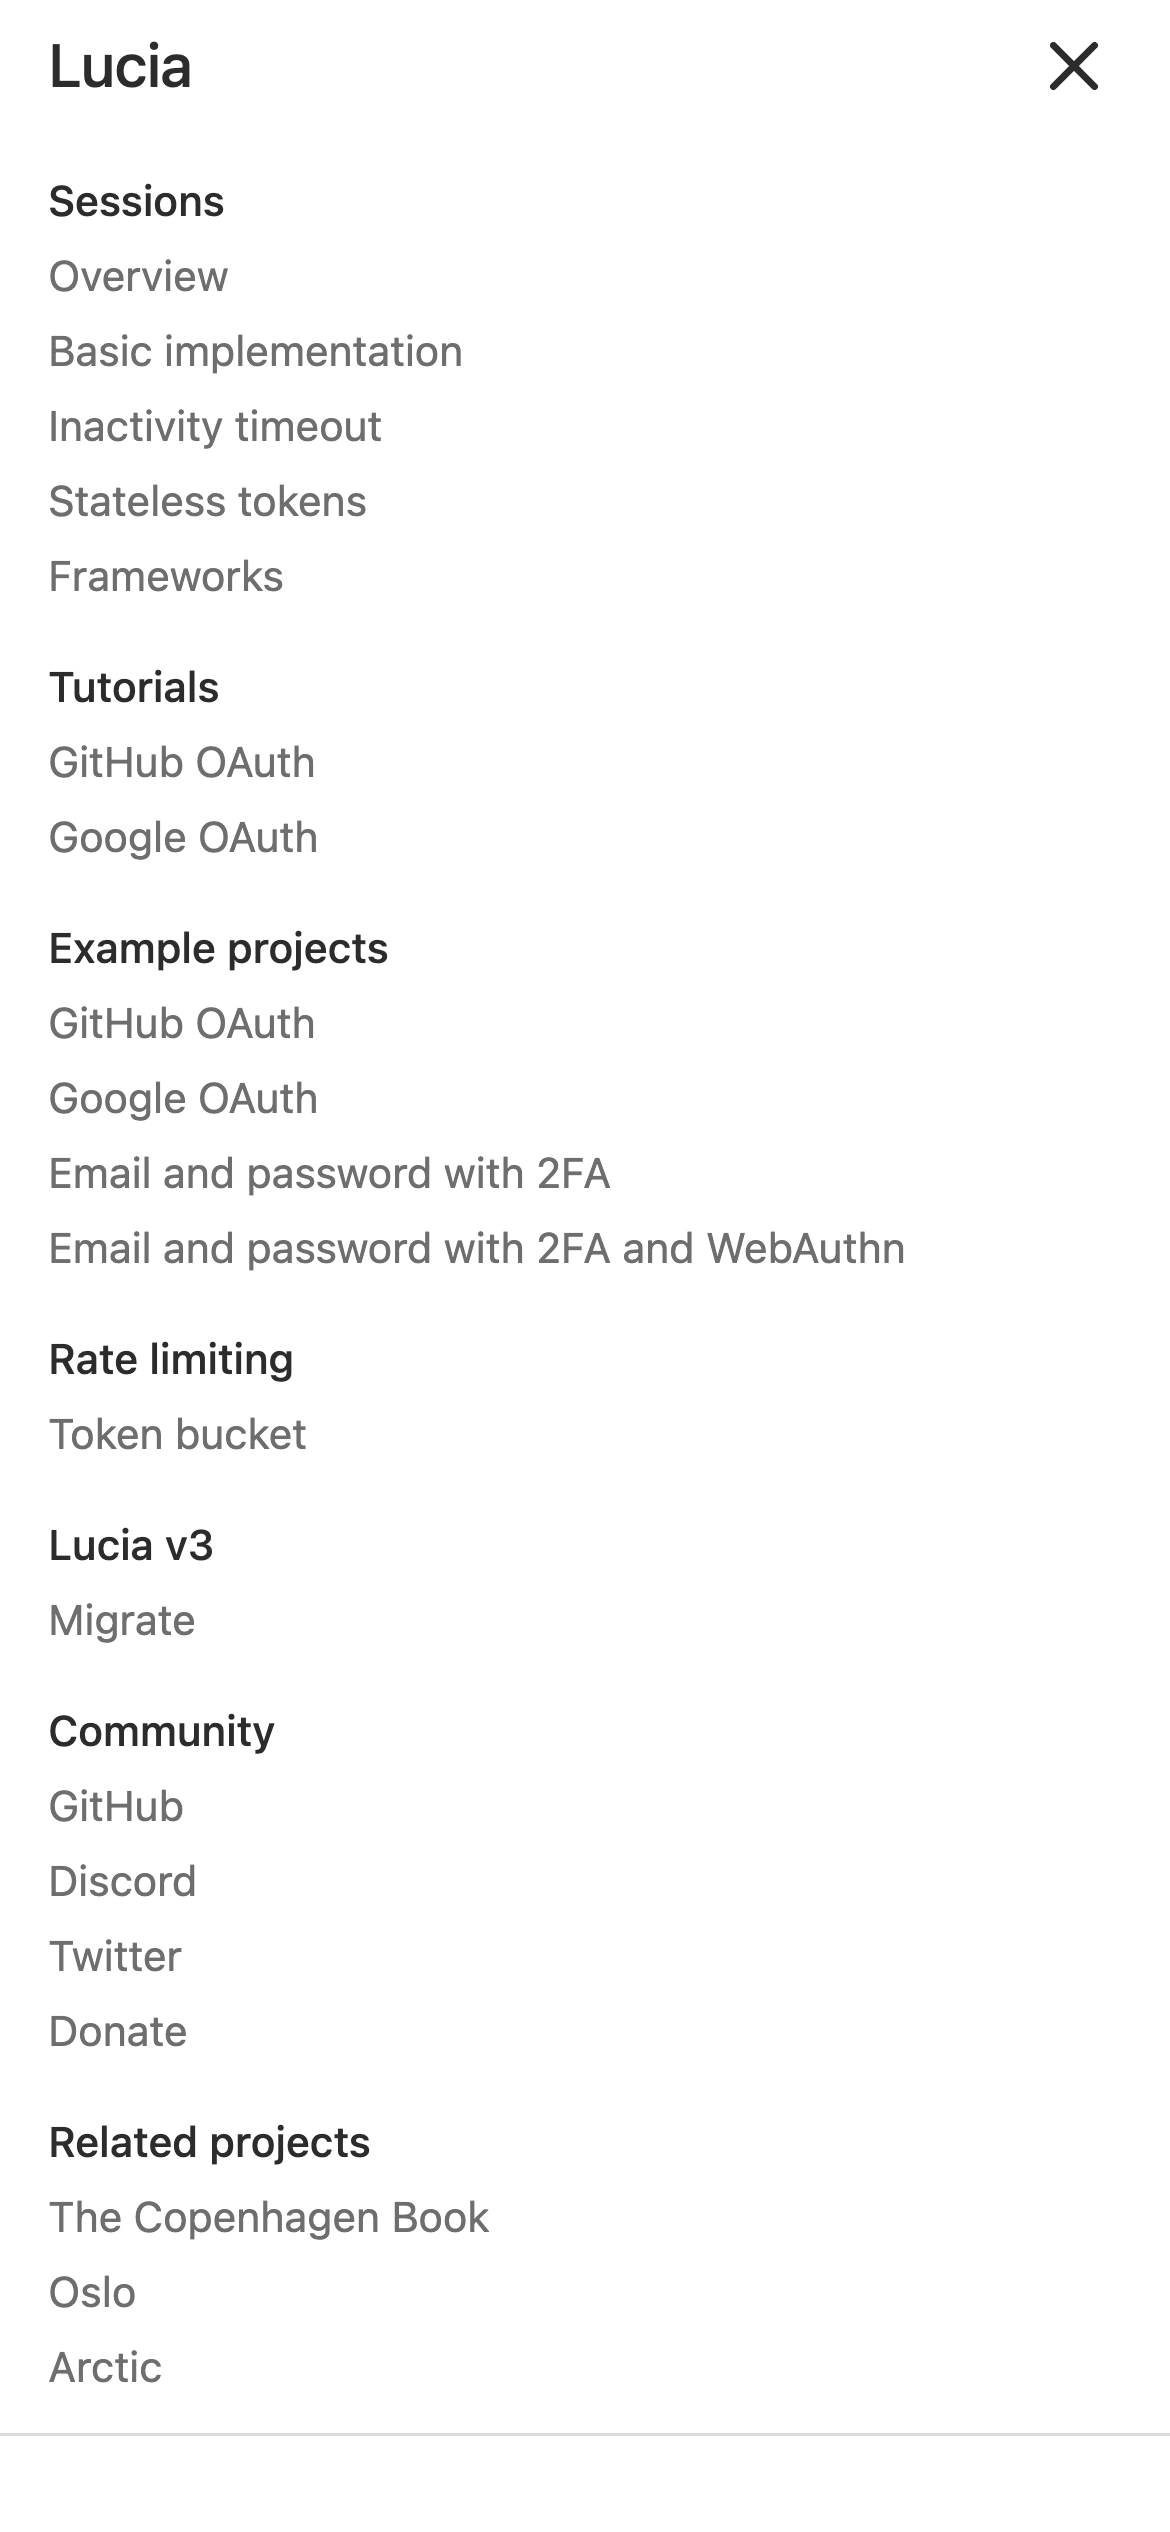1170x2532 pixels.
Task: Open GitHub OAuth under Tutorials
Action: 182,763
